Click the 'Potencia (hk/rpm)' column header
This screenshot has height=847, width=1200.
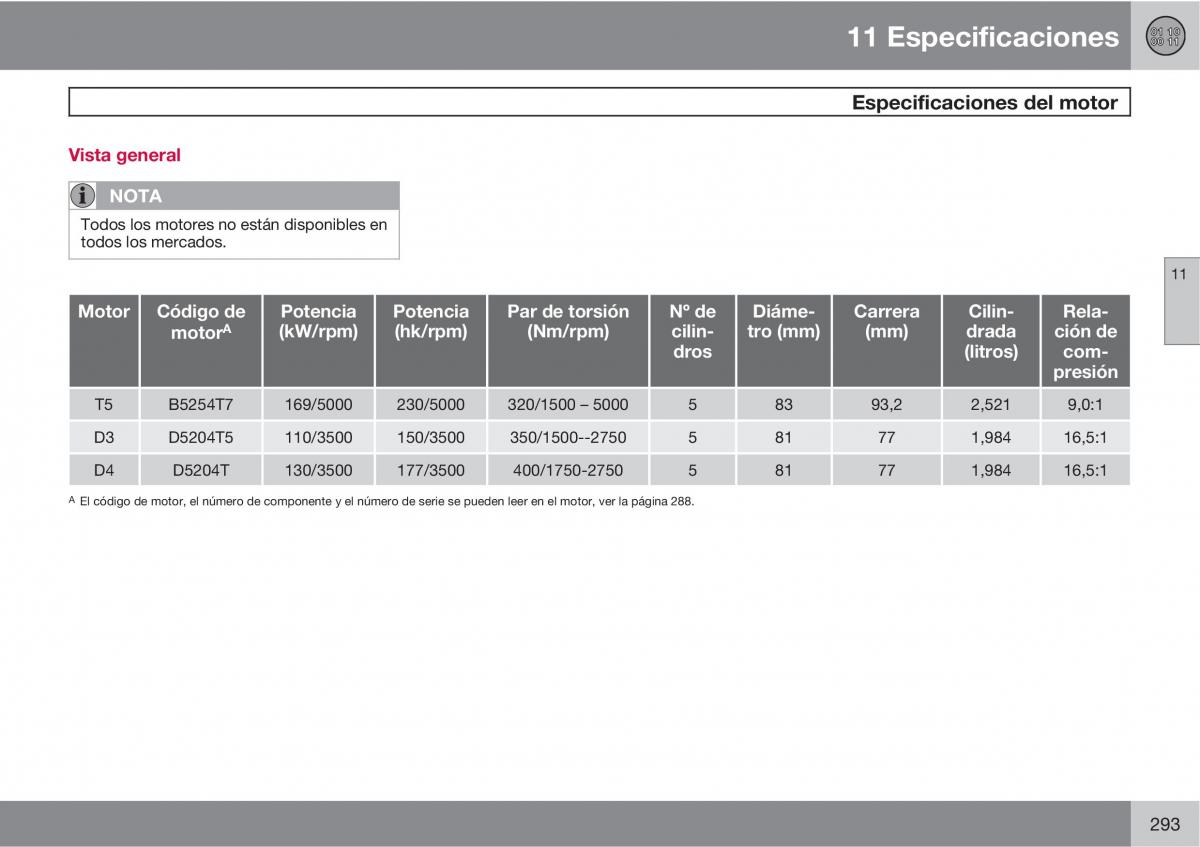431,340
